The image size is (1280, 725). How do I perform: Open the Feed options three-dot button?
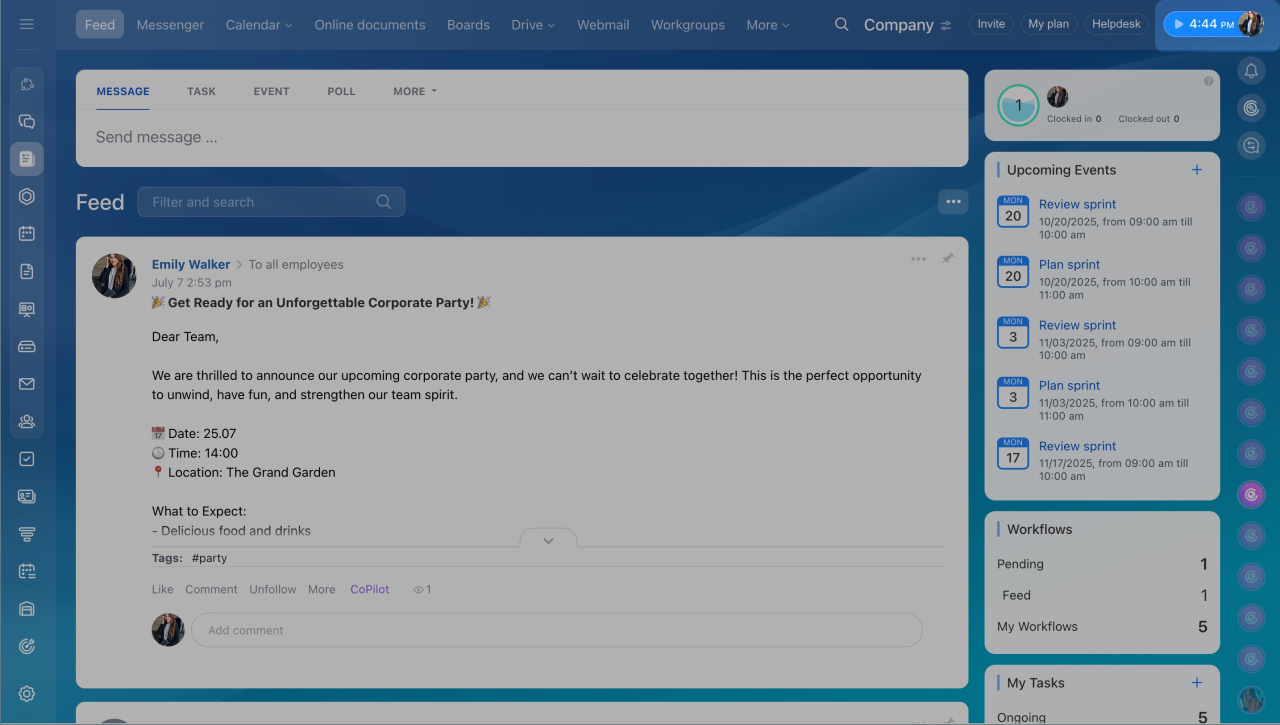[953, 202]
